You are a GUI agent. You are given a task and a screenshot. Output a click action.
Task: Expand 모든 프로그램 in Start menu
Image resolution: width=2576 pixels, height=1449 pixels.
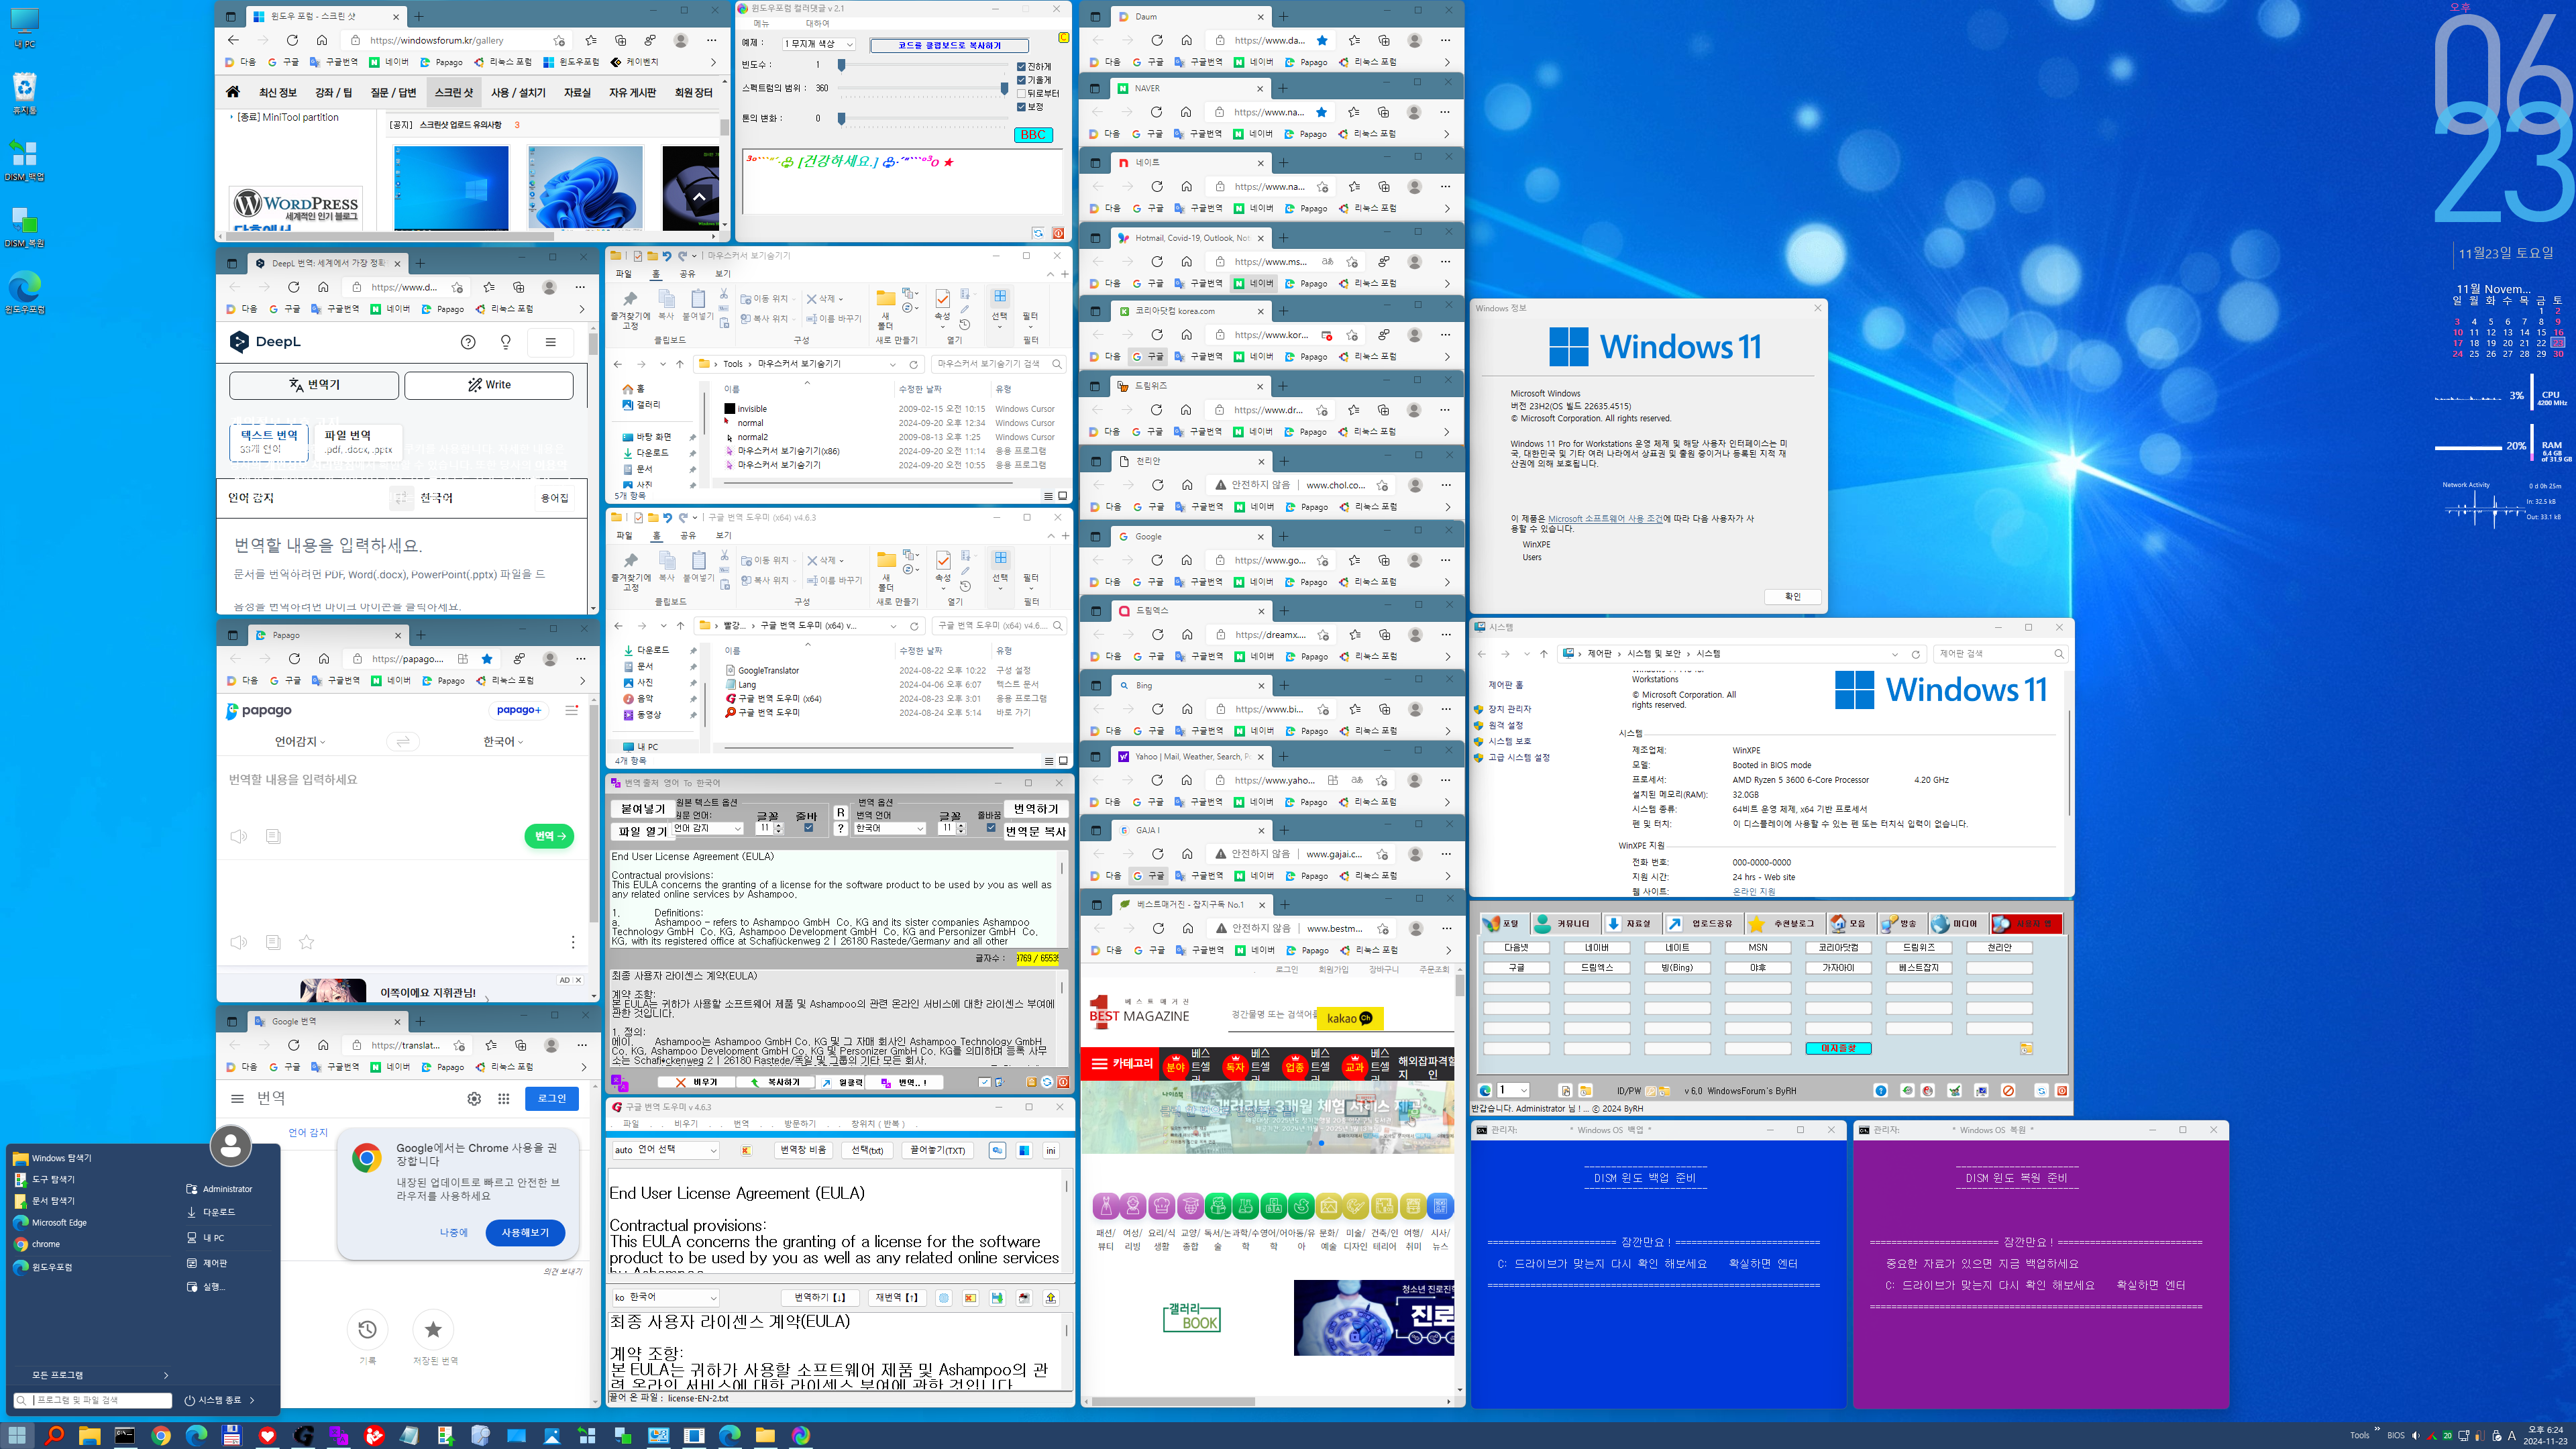[x=92, y=1375]
